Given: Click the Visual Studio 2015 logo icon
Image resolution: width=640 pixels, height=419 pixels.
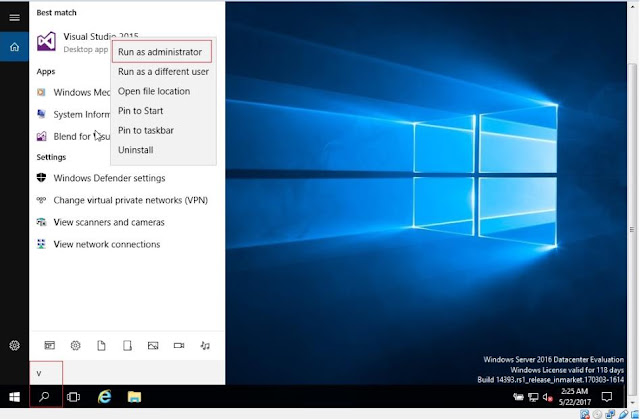Looking at the screenshot, I should click(x=46, y=42).
